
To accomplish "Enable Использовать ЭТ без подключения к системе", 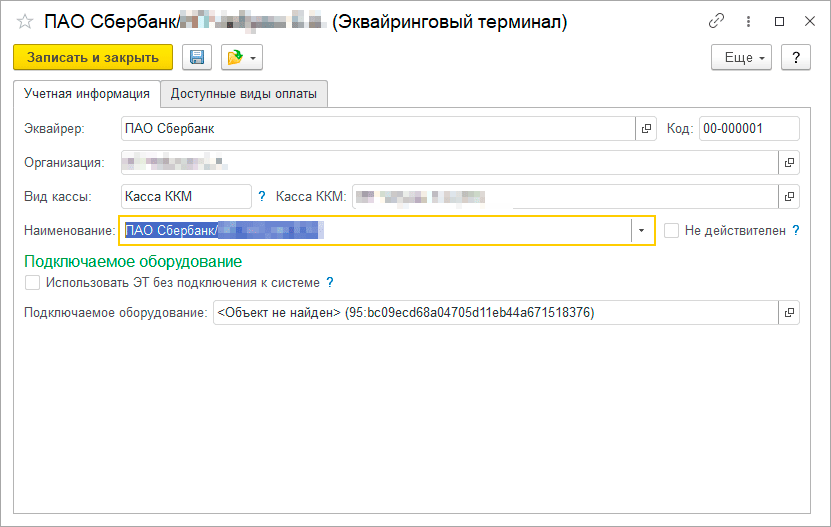I will [x=32, y=283].
